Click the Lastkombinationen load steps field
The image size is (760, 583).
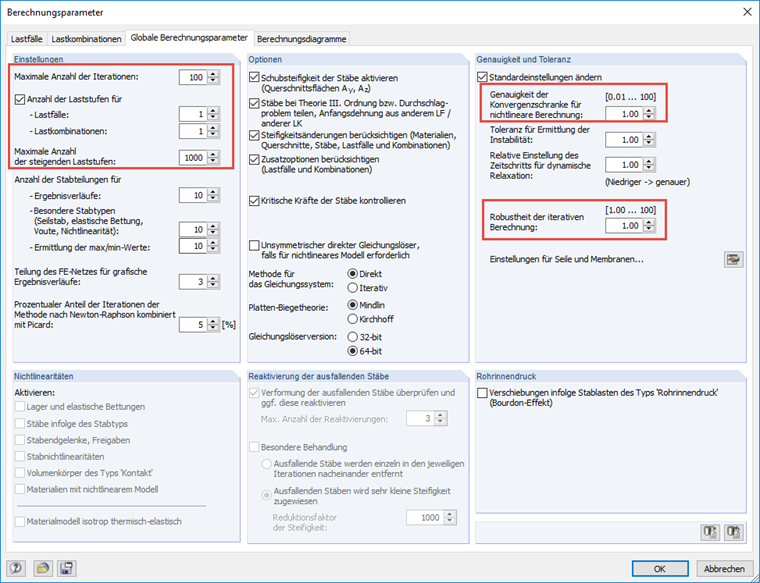(193, 131)
